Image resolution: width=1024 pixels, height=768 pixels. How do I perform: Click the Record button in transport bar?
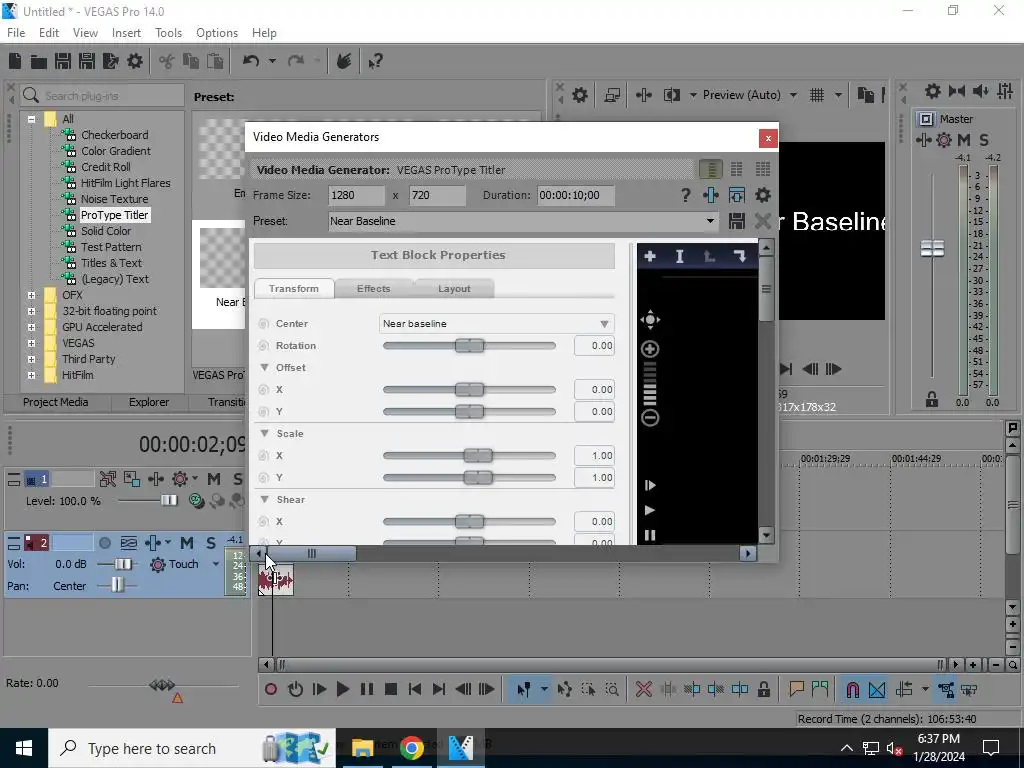pyautogui.click(x=270, y=689)
